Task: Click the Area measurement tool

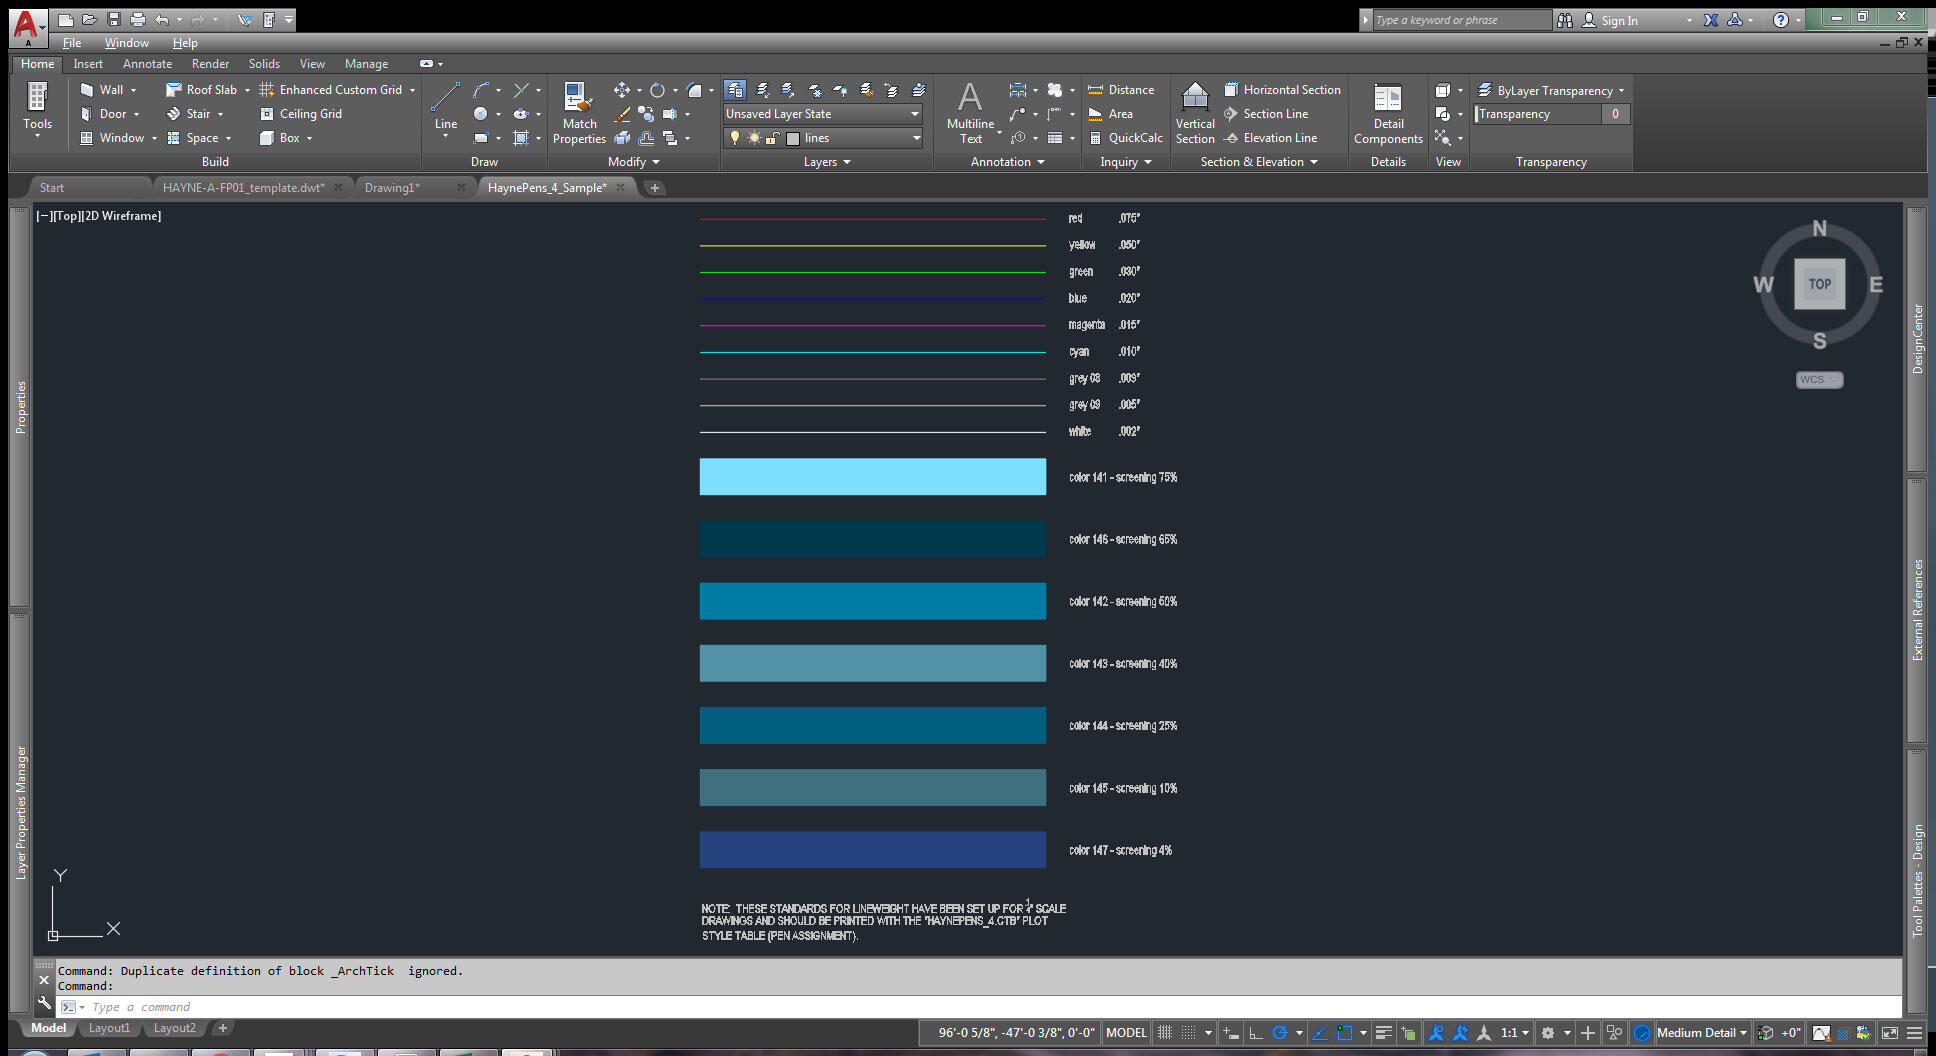Action: pos(1110,114)
